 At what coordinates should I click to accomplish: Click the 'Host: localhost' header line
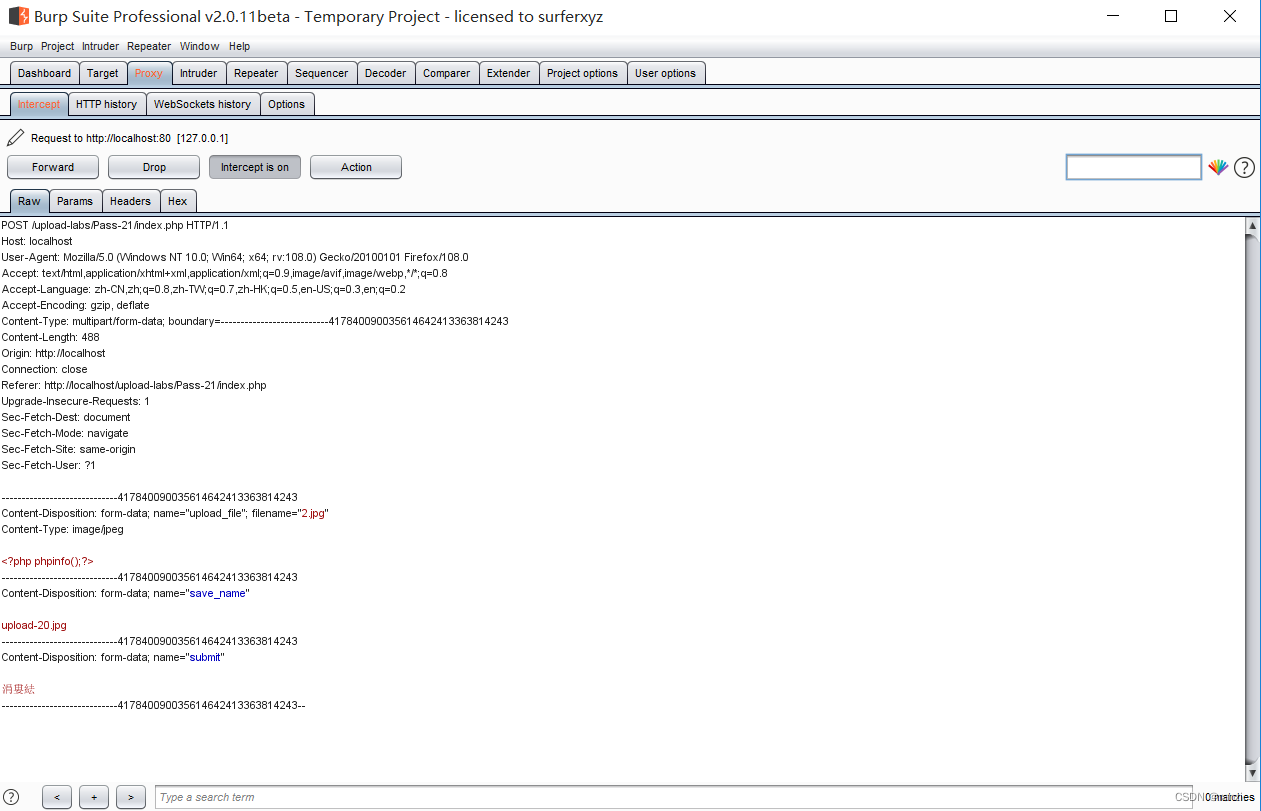(37, 241)
